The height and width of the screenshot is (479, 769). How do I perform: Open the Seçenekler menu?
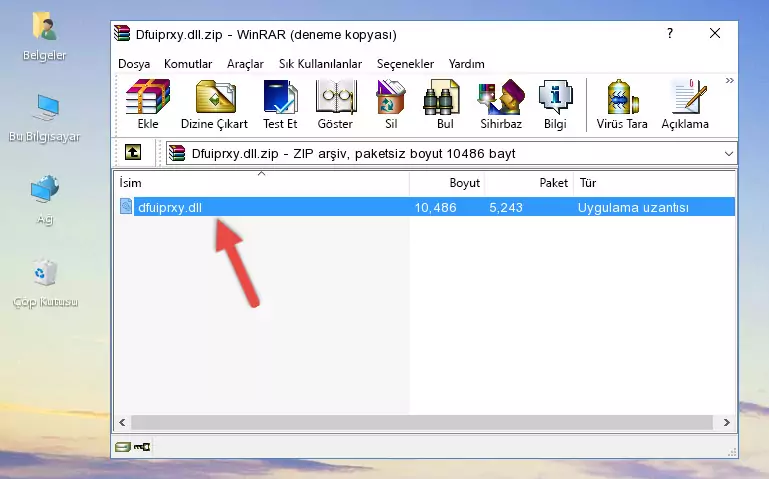pyautogui.click(x=405, y=64)
